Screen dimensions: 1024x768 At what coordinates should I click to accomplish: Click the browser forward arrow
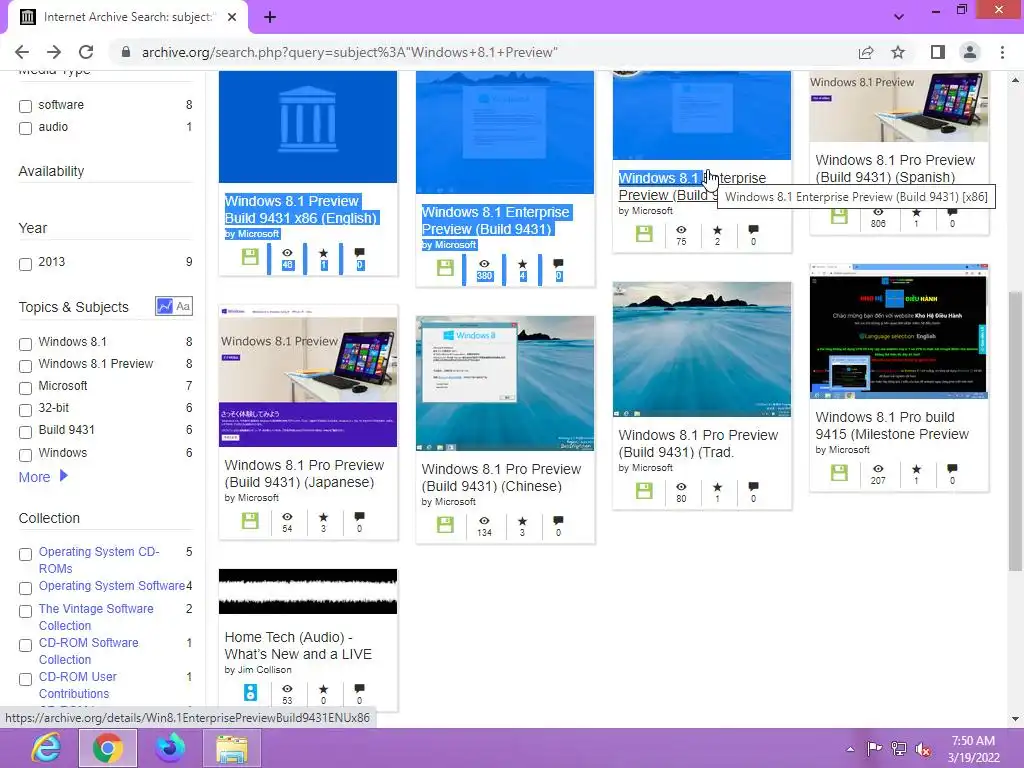click(54, 52)
